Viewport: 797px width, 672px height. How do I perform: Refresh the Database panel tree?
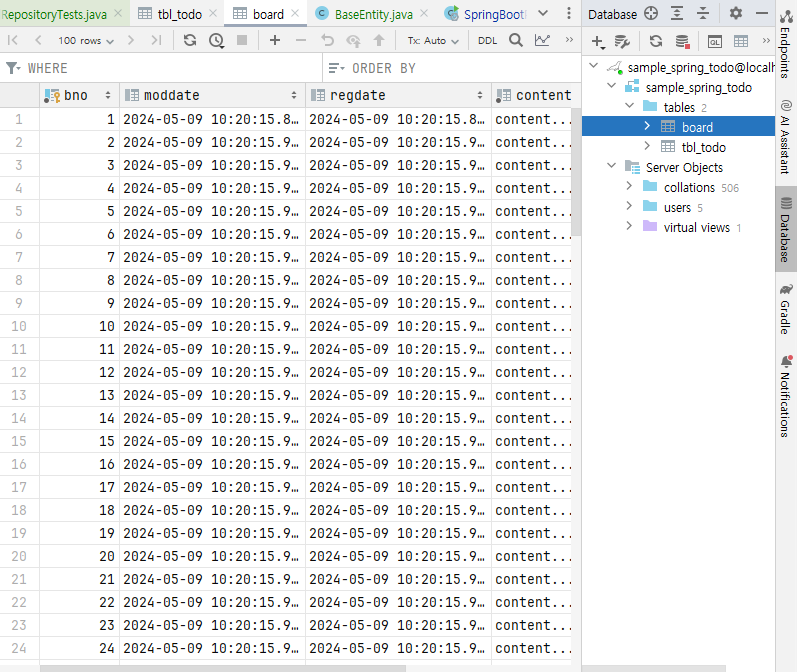[x=656, y=41]
